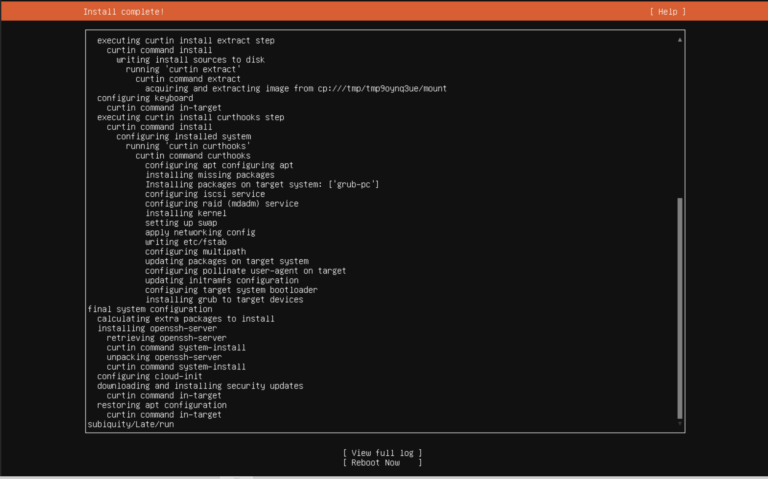
Task: Select the View full log button
Action: point(382,453)
